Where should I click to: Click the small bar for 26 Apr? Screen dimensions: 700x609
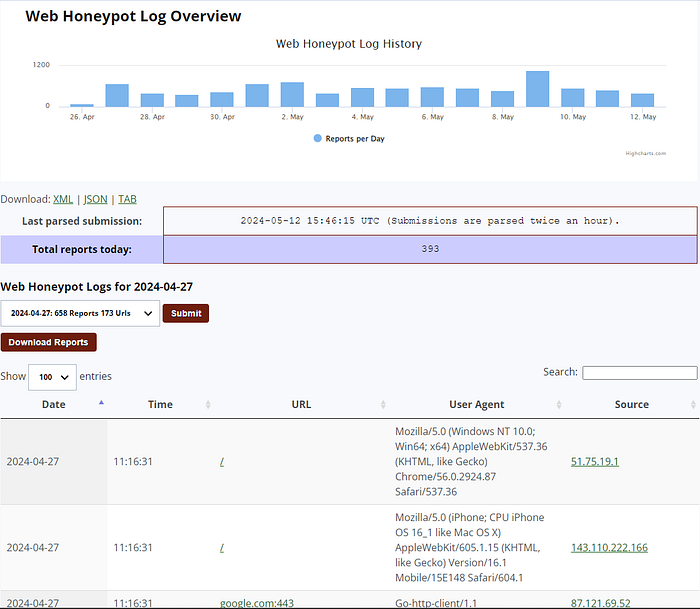[x=82, y=105]
